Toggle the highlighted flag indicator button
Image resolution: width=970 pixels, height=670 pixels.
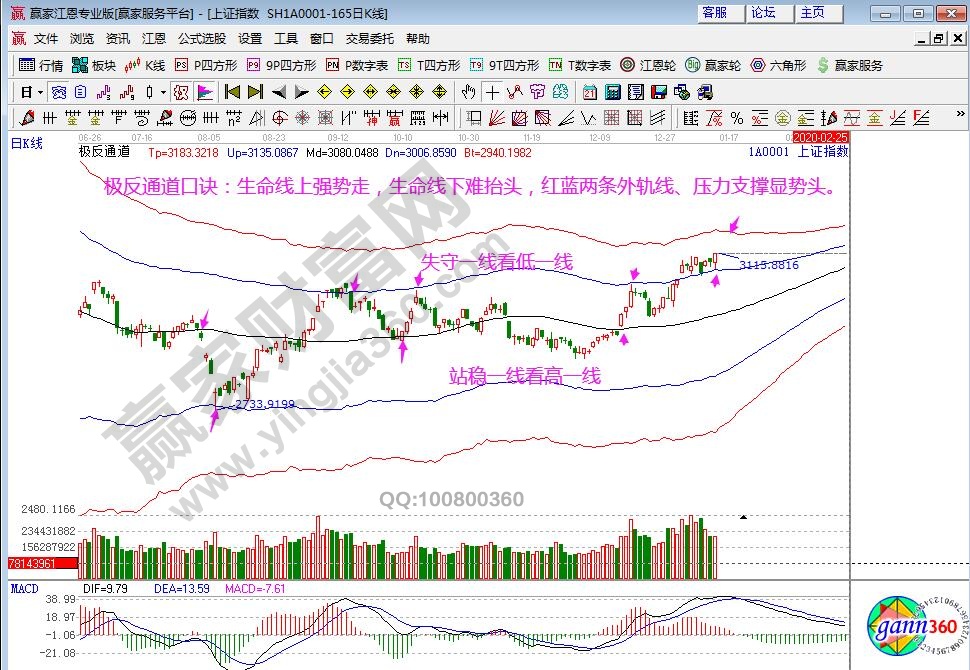[204, 92]
